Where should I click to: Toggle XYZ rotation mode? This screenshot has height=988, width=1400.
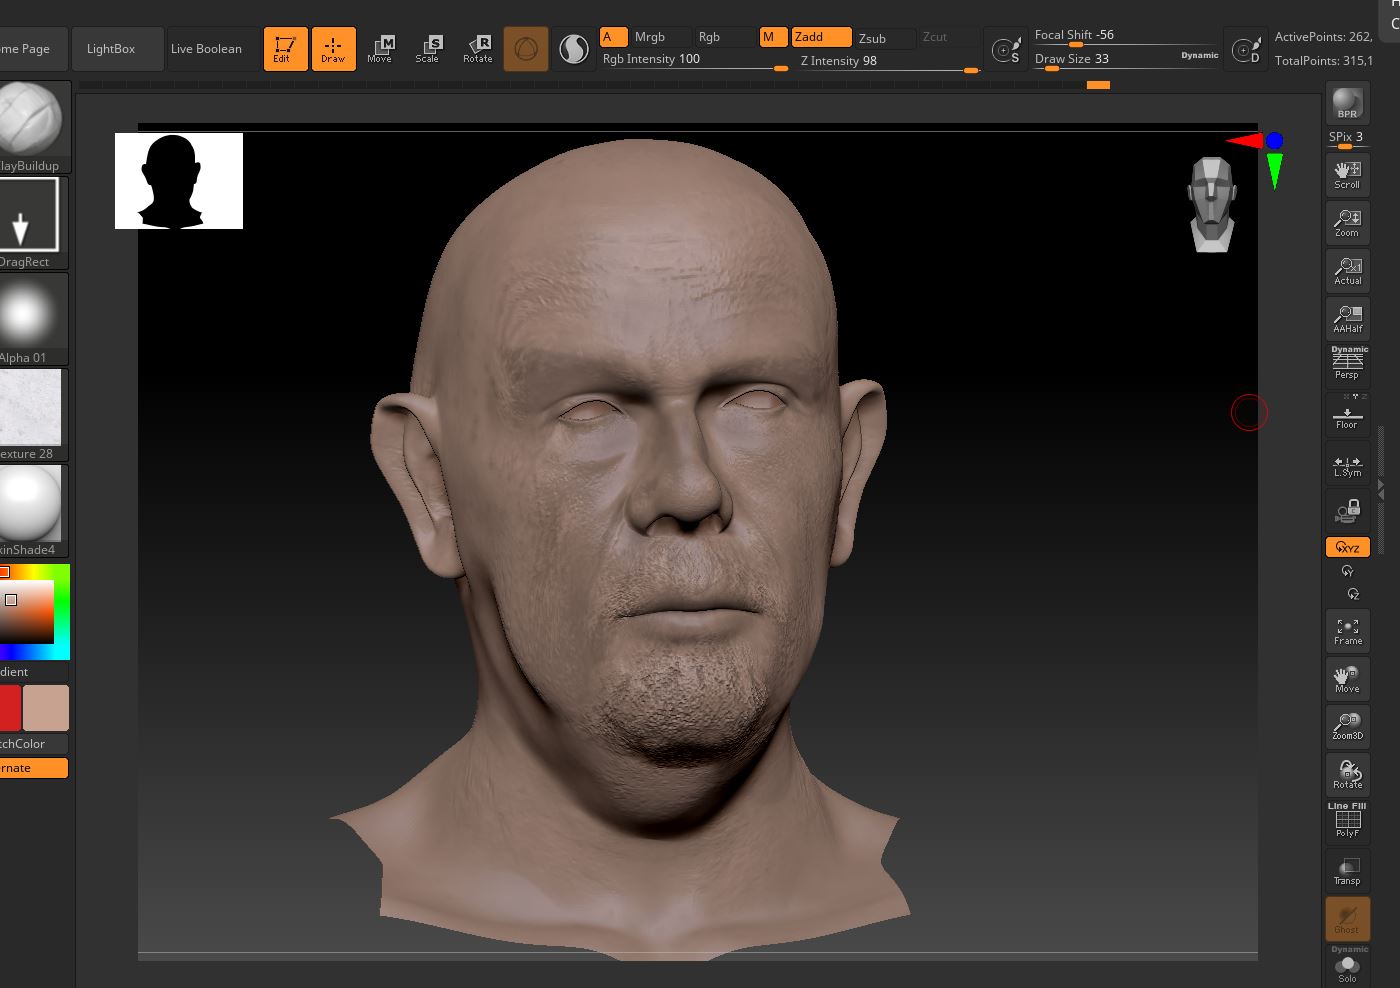1347,547
